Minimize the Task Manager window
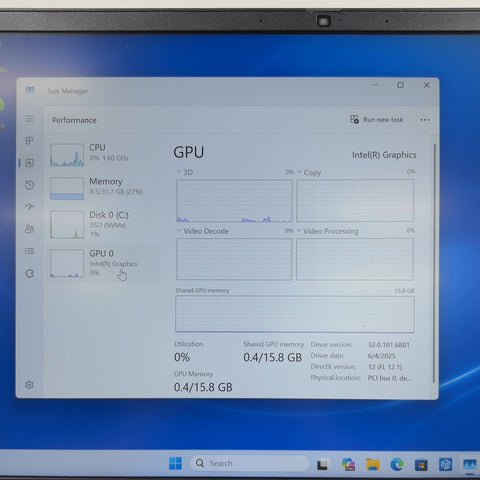 click(x=375, y=85)
